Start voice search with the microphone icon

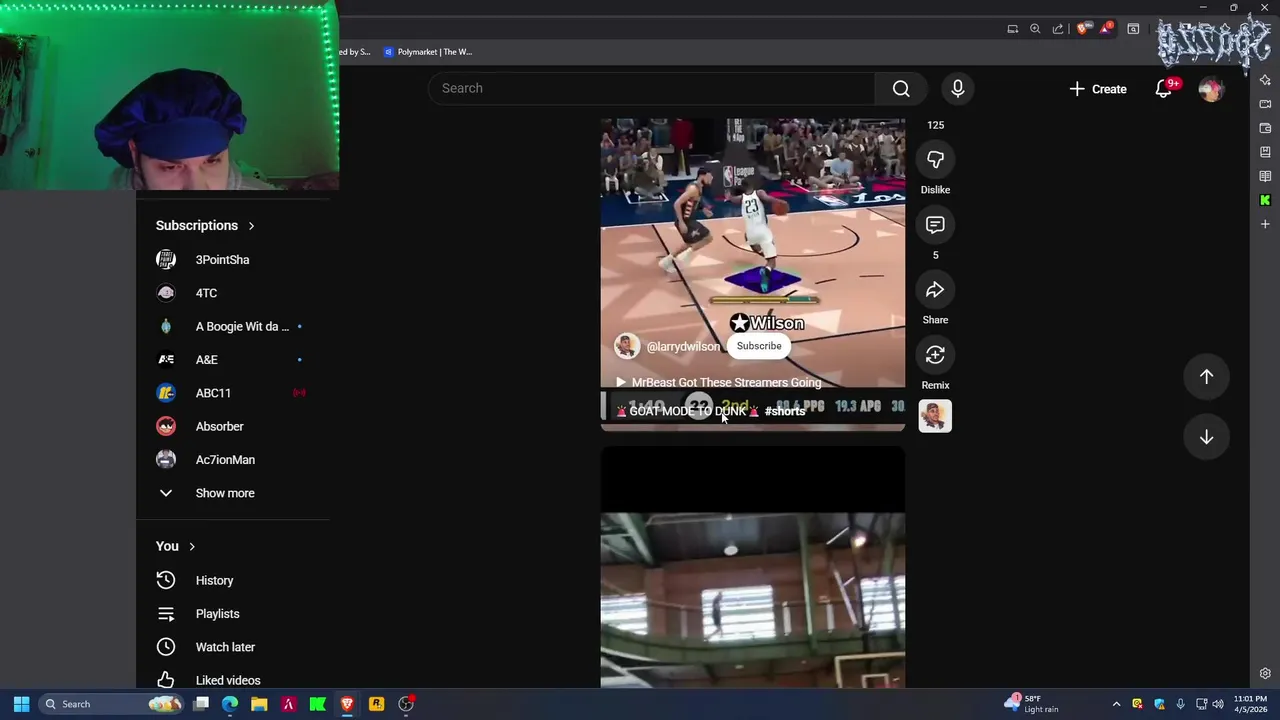point(957,89)
